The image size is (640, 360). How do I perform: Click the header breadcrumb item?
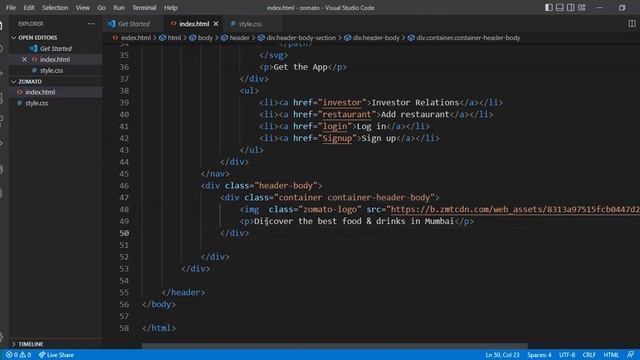[236, 38]
